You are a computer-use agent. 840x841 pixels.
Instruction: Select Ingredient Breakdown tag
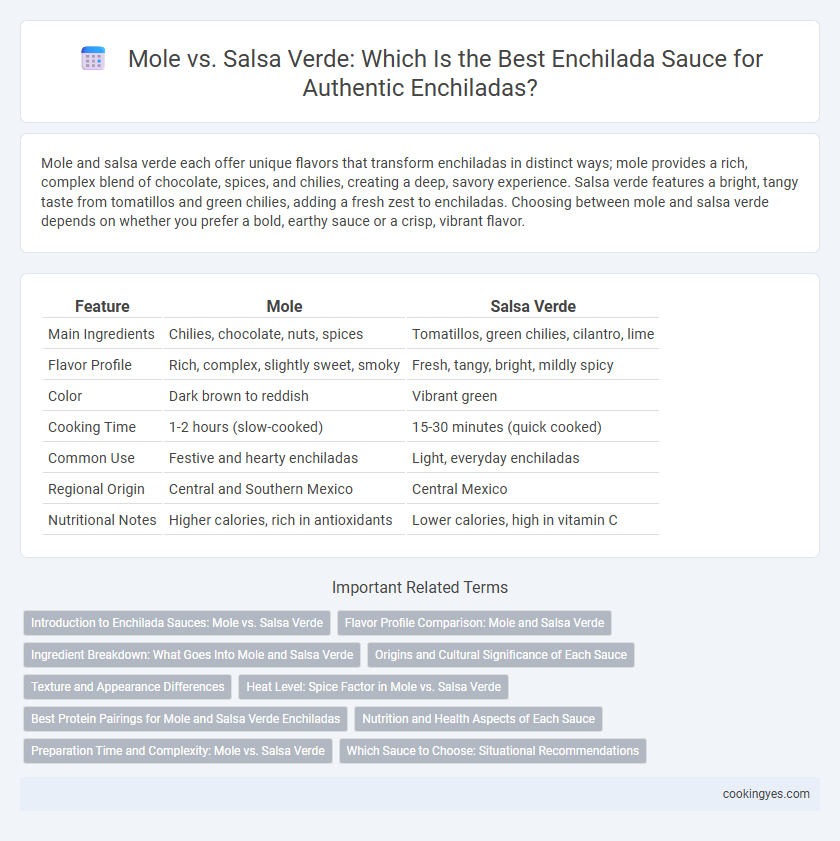[x=192, y=655]
